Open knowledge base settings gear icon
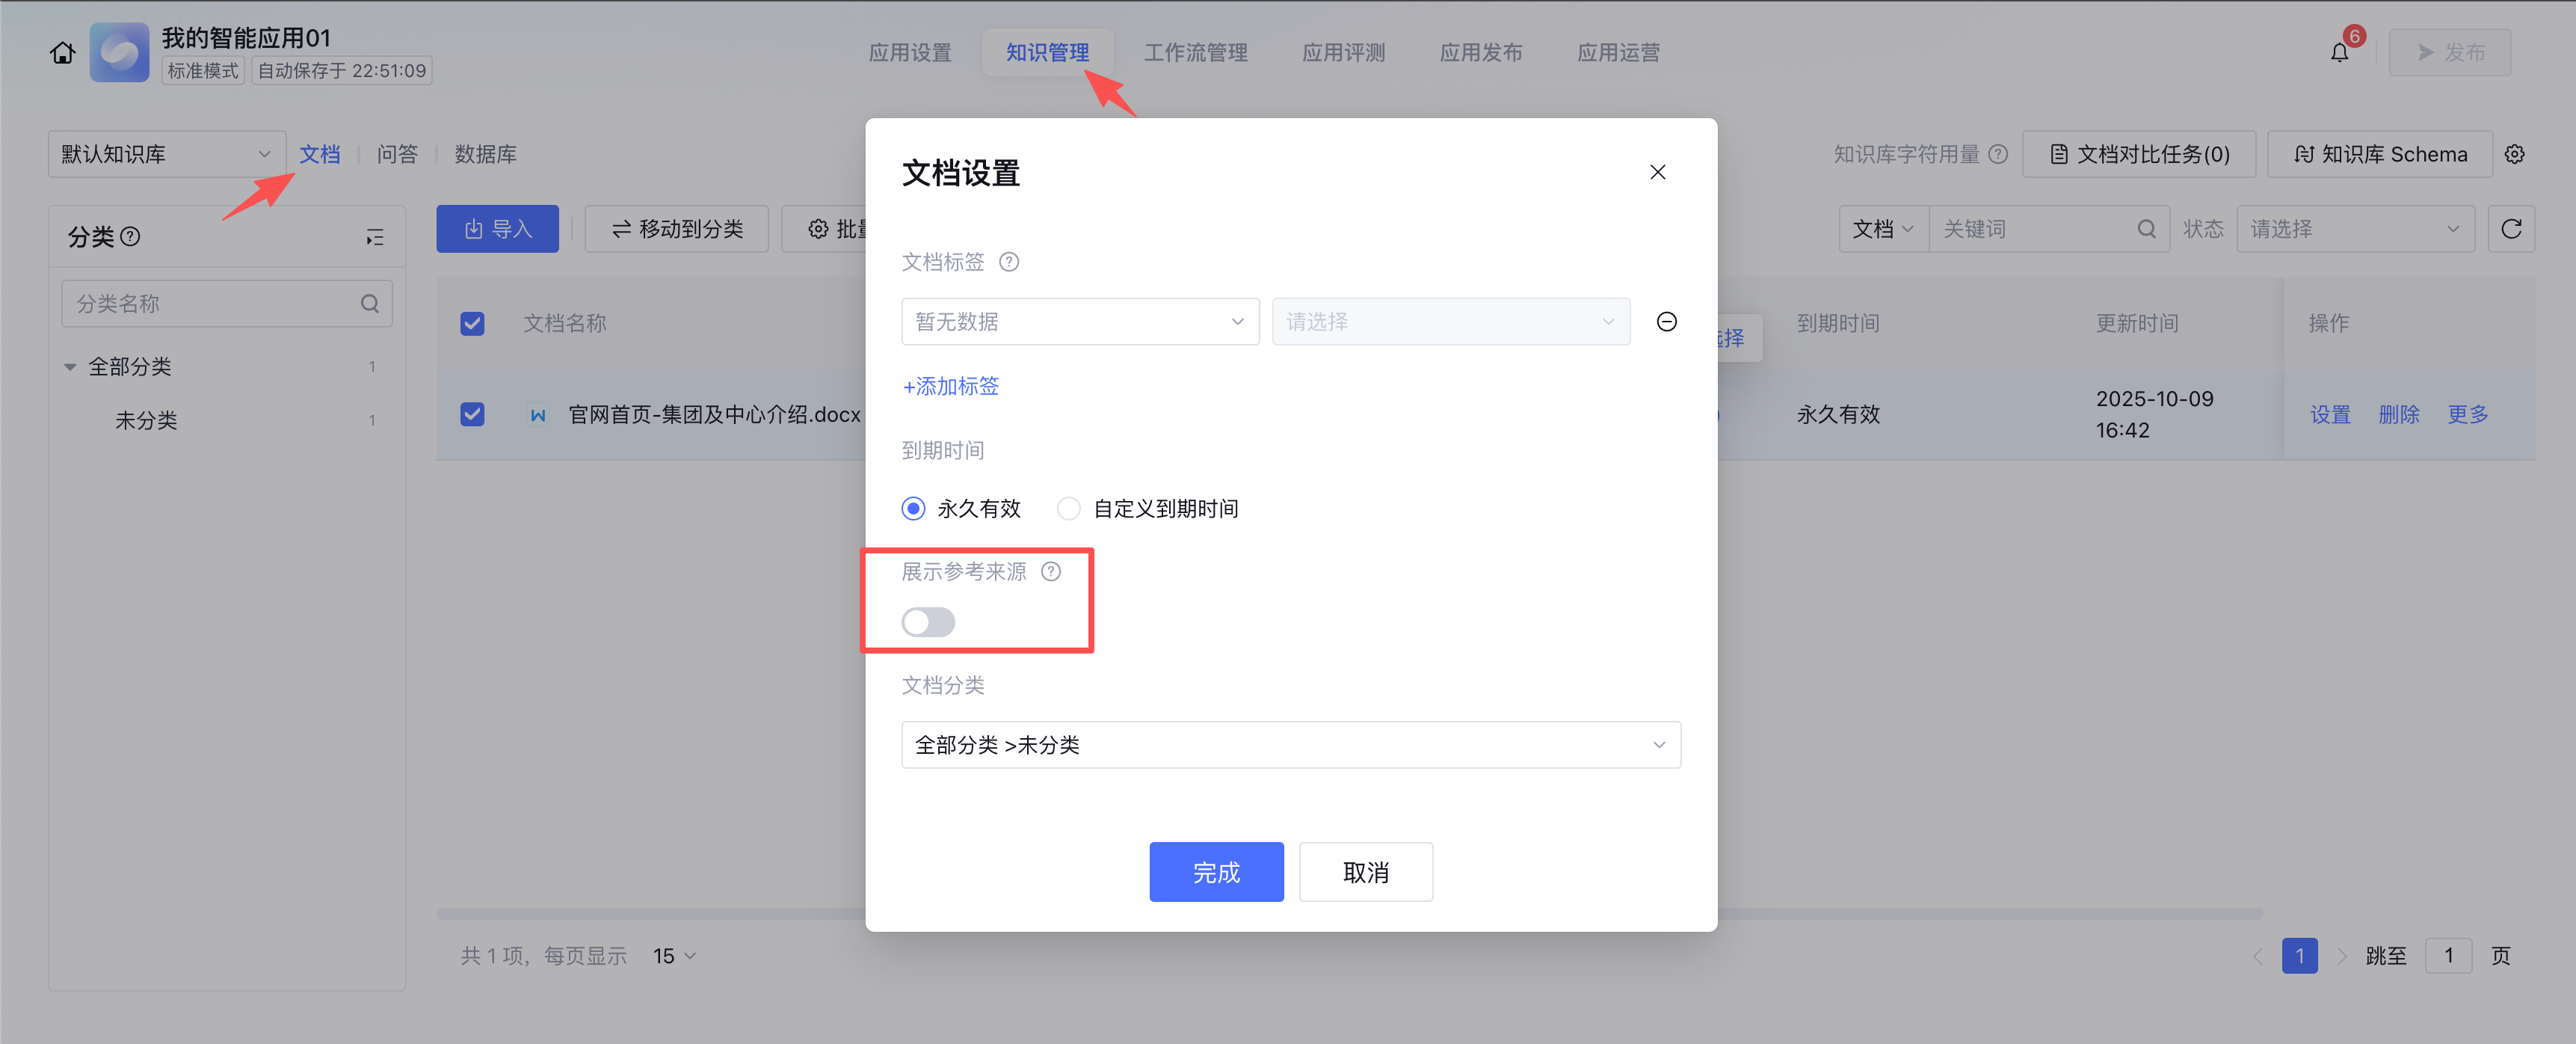2576x1044 pixels. [x=2514, y=154]
